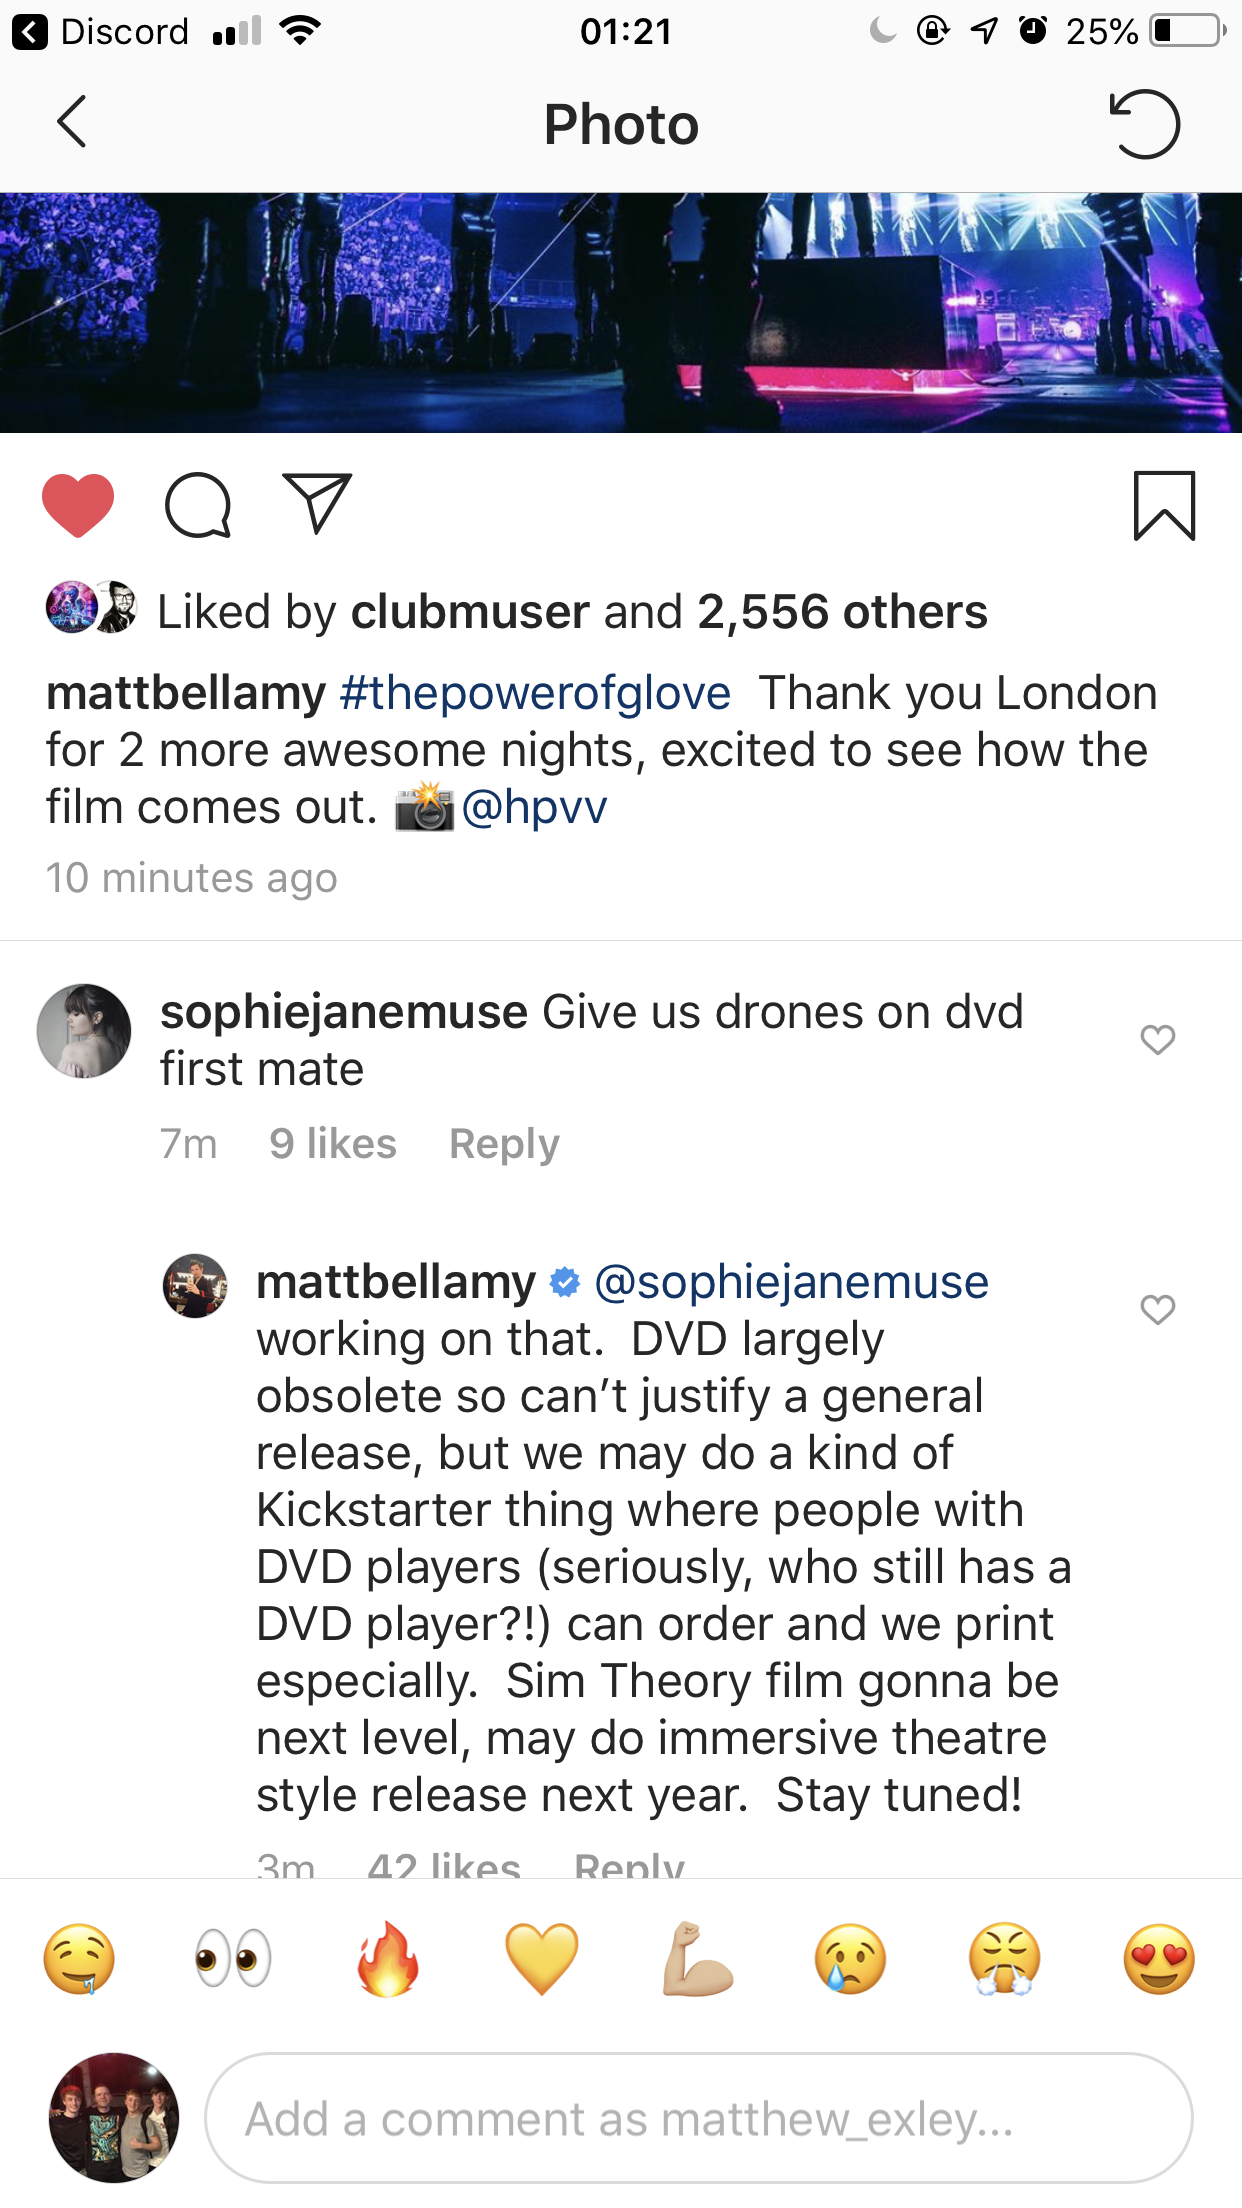The width and height of the screenshot is (1242, 2208).
Task: Like mattbellamy's reply with the heart outline
Action: coord(1157,1307)
